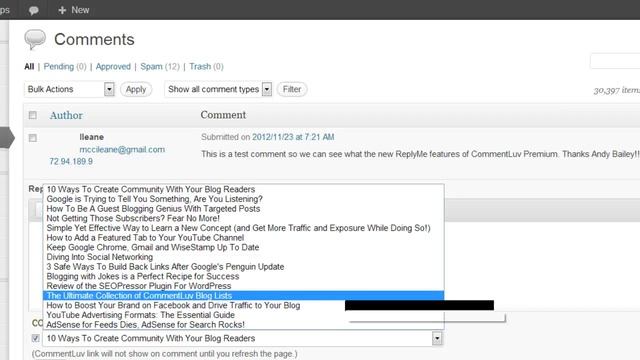This screenshot has height=360, width=640.
Task: Click the search comments input field
Action: click(x=615, y=61)
